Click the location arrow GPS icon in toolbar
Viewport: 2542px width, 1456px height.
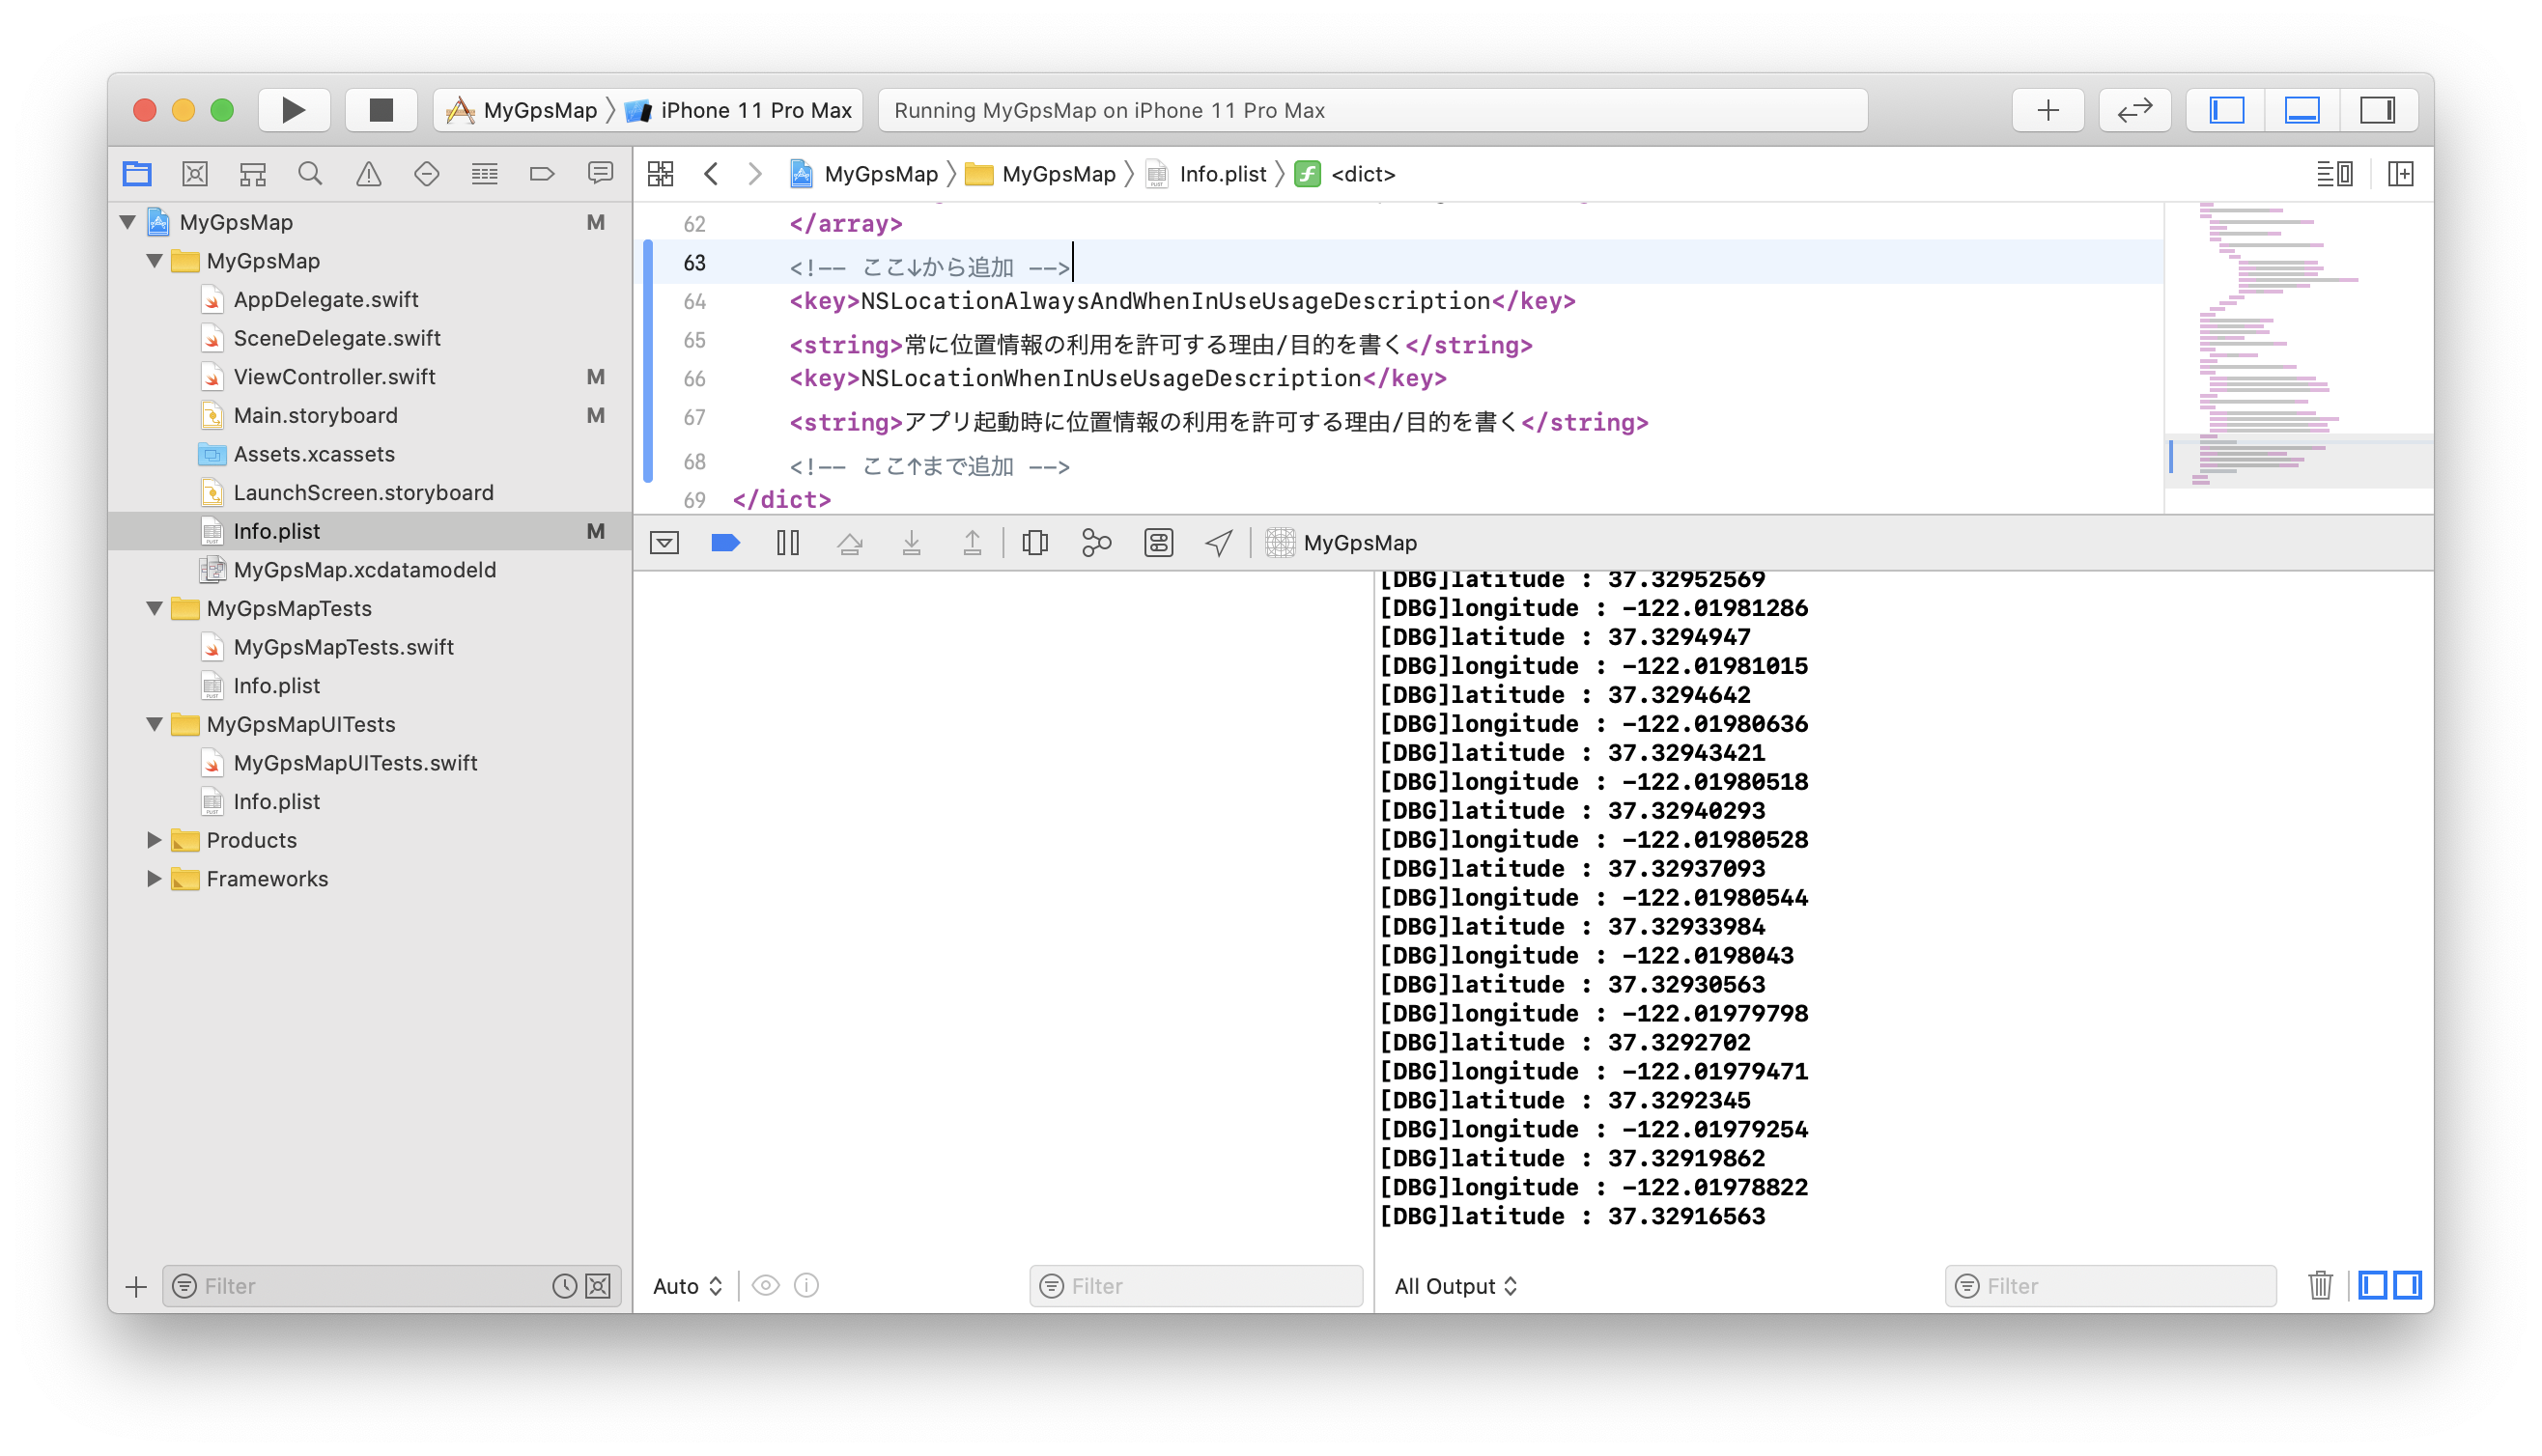click(1217, 543)
